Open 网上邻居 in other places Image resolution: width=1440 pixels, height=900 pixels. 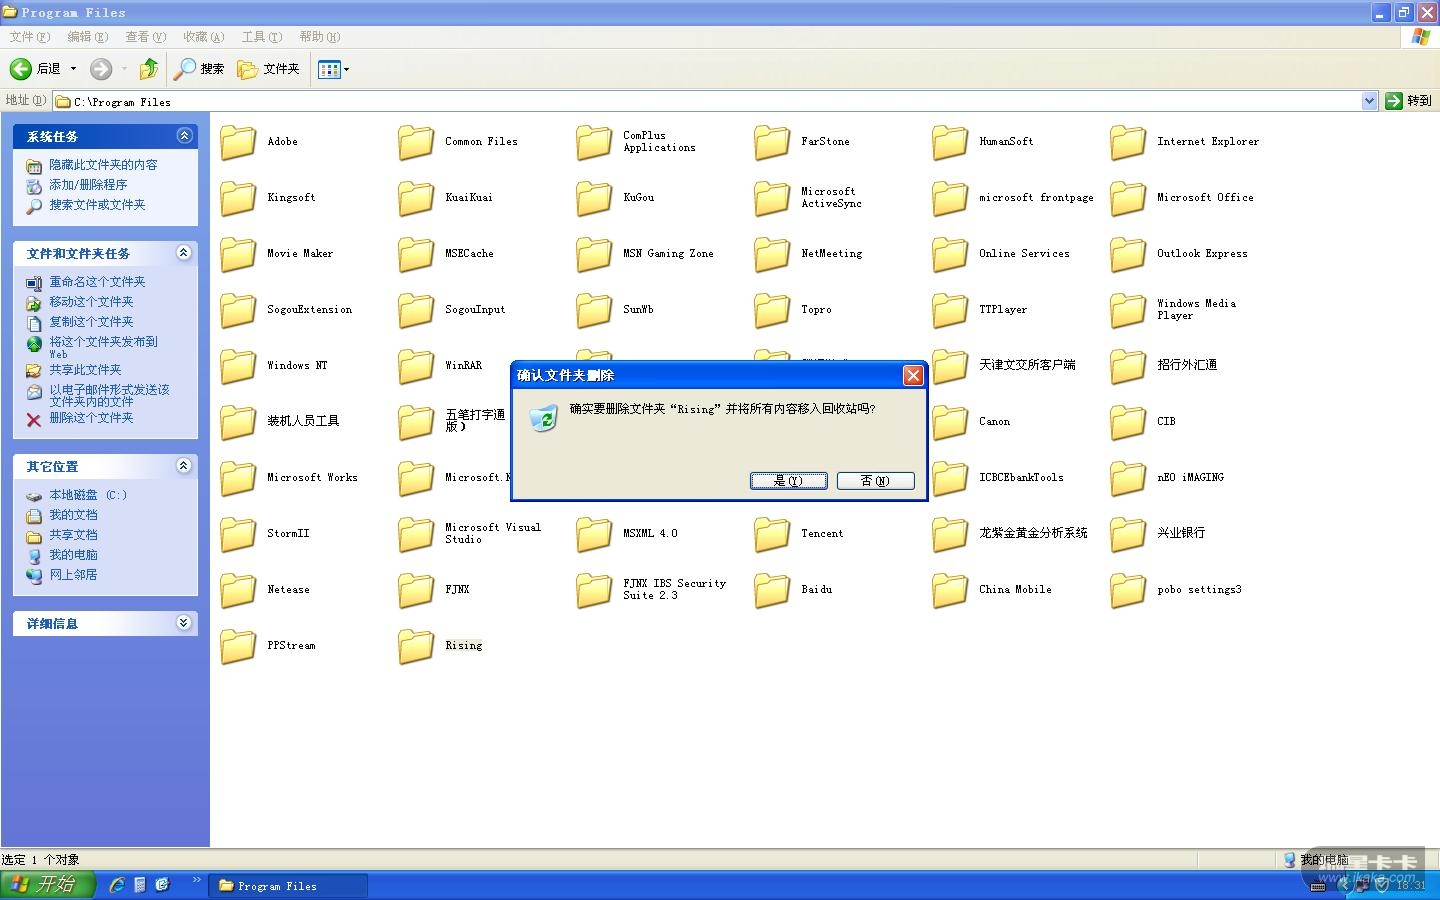(x=73, y=575)
